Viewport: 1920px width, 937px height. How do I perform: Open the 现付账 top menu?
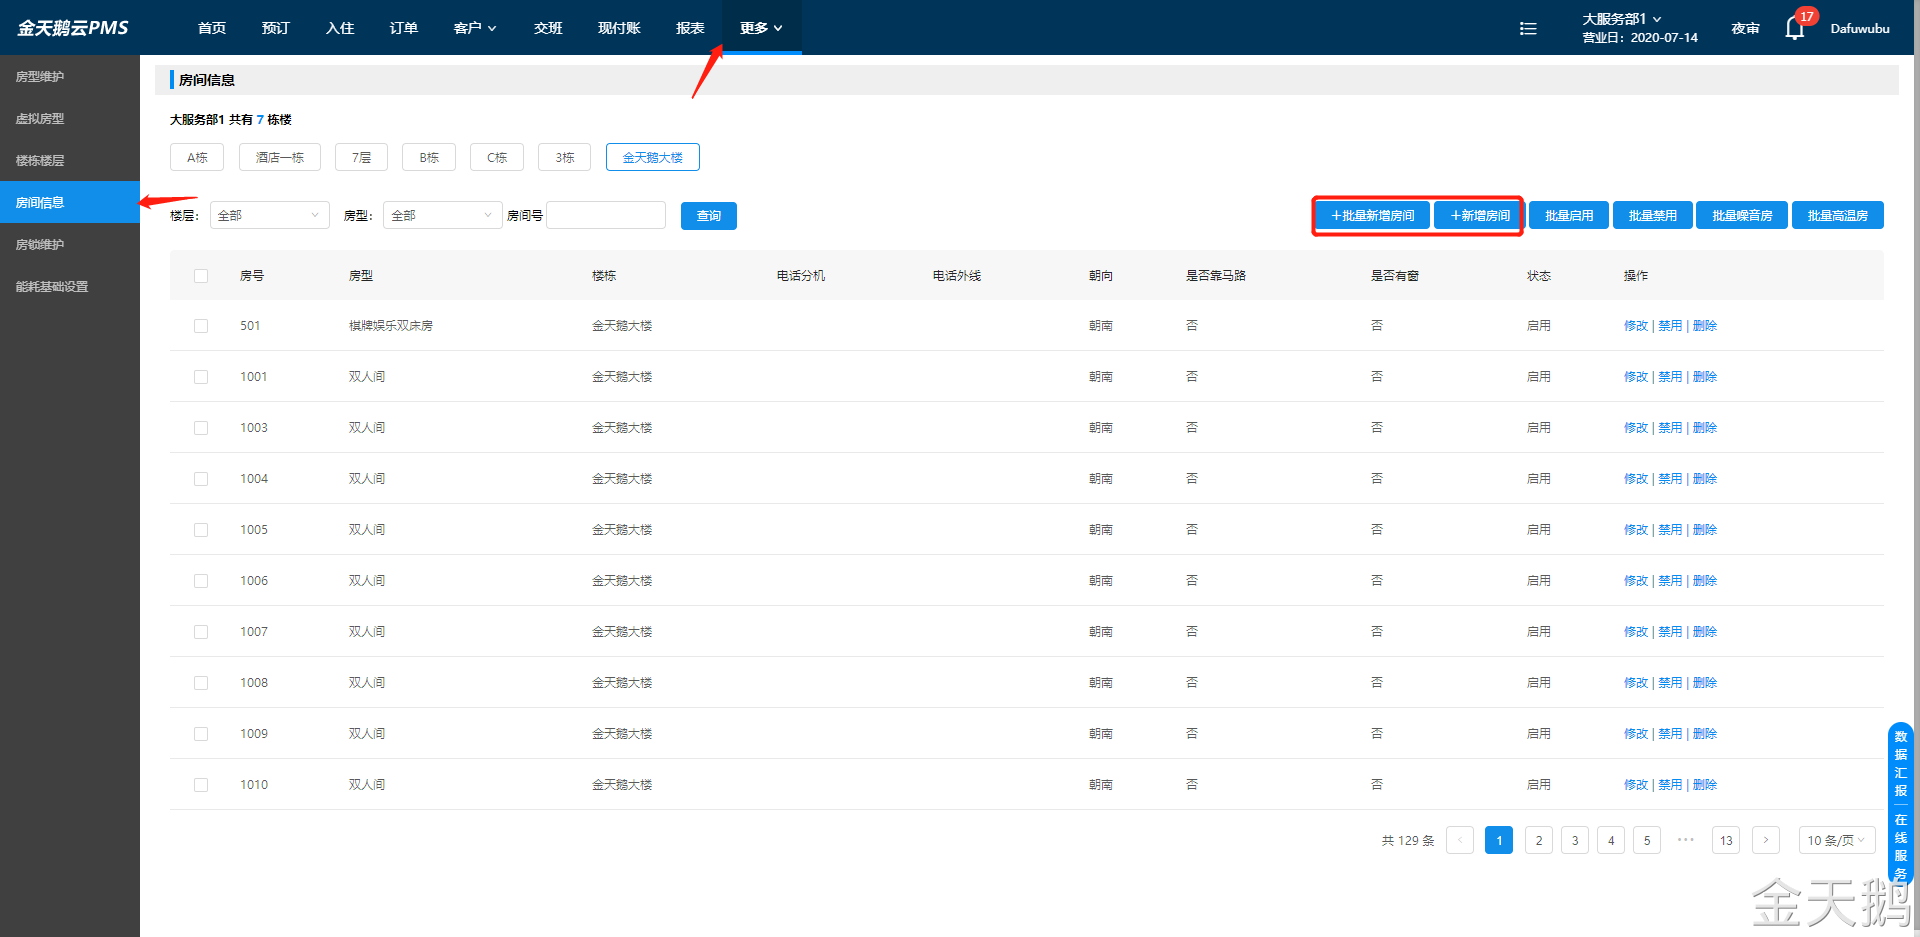click(619, 28)
